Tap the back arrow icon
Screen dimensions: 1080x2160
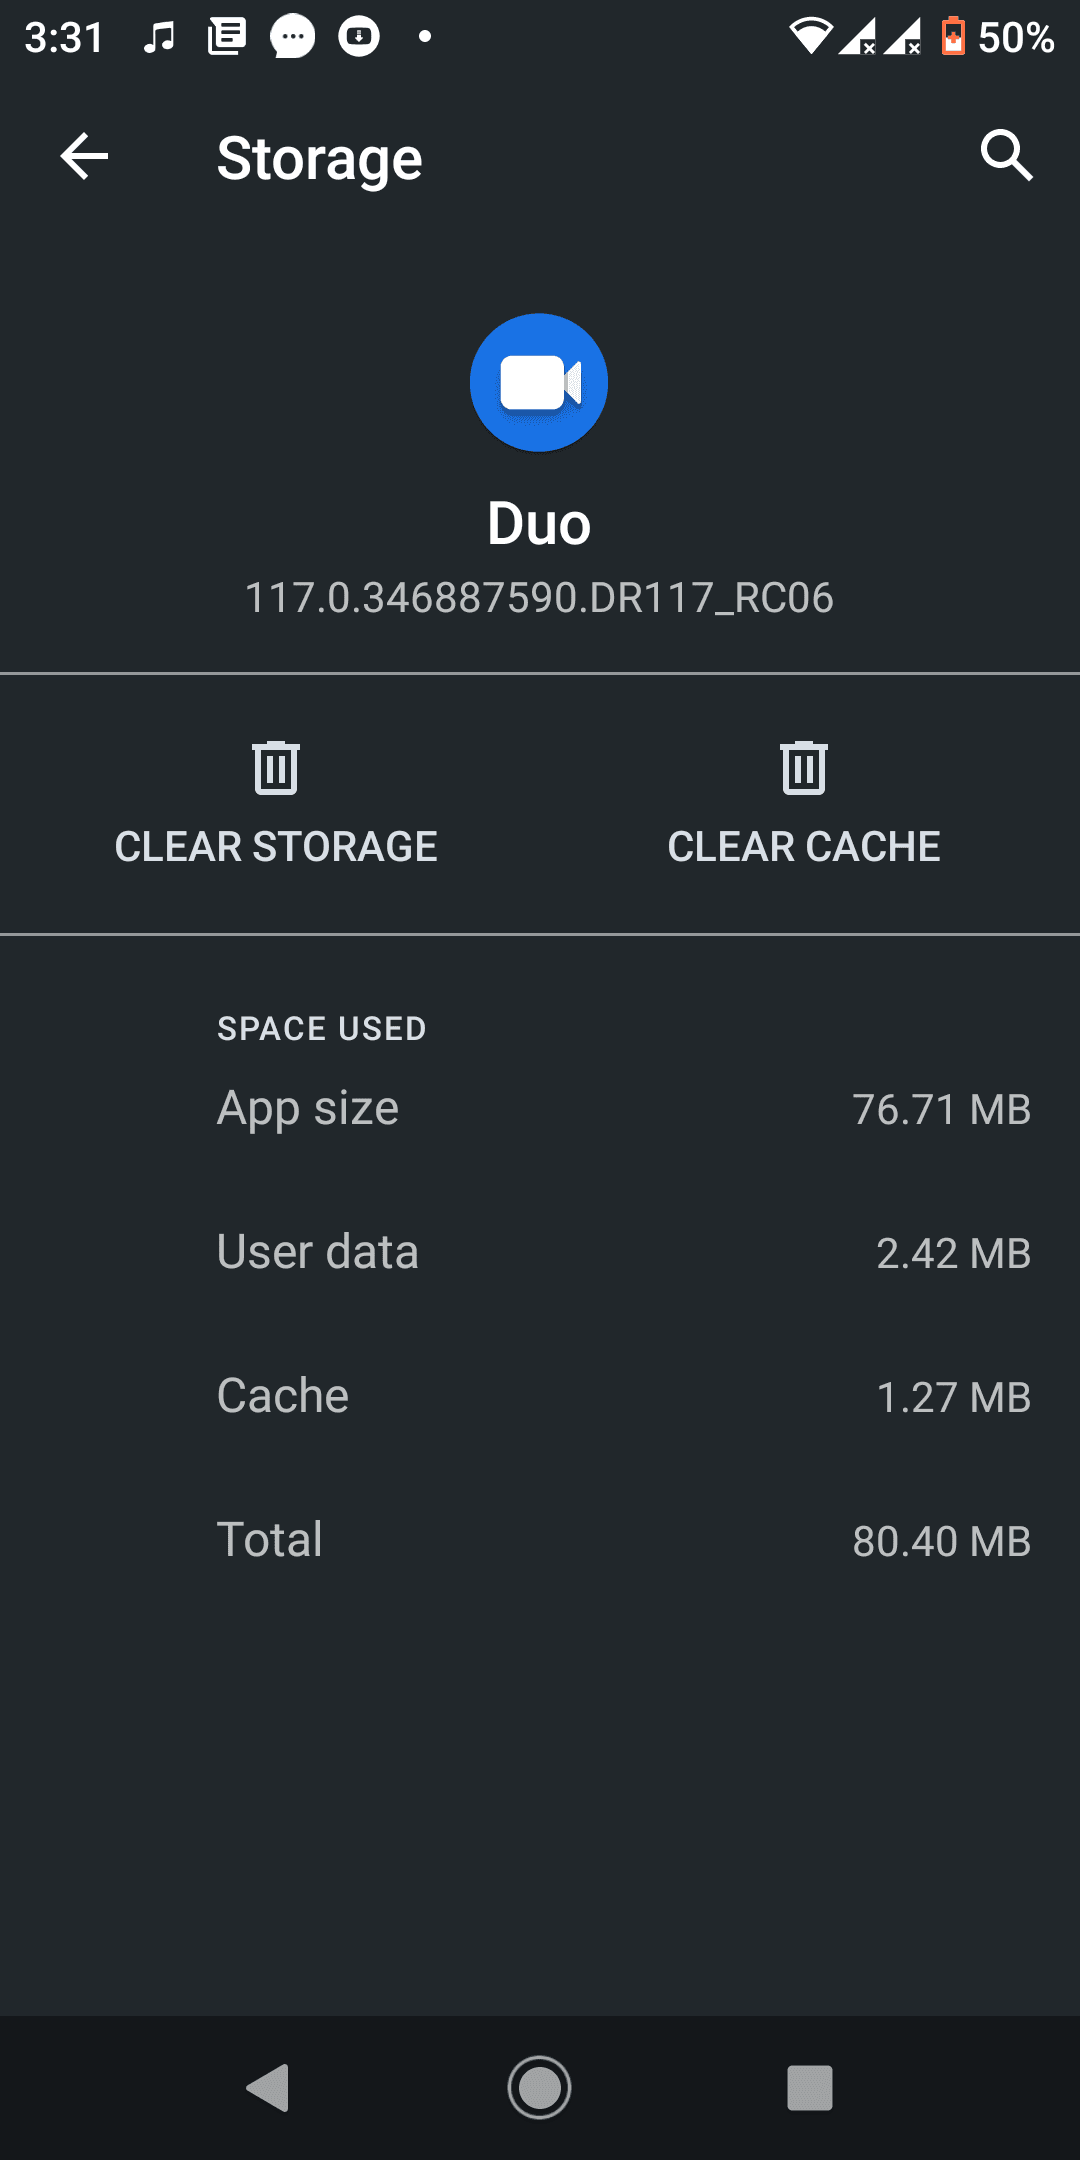point(84,157)
